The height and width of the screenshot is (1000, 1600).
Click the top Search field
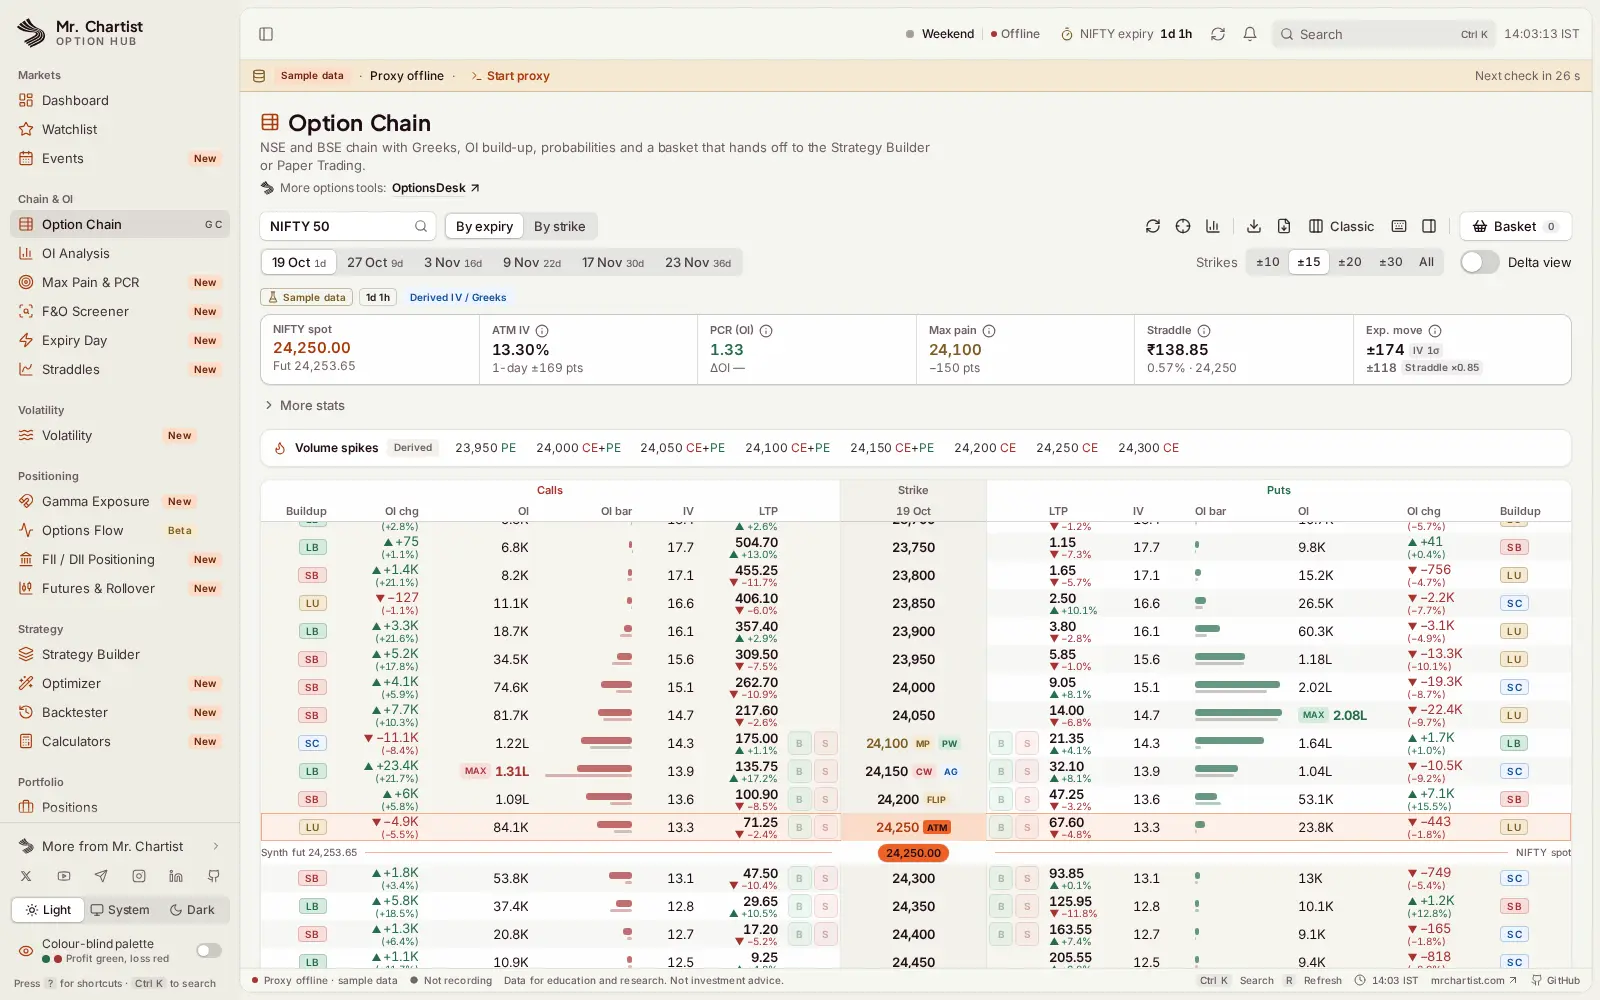coord(1384,34)
